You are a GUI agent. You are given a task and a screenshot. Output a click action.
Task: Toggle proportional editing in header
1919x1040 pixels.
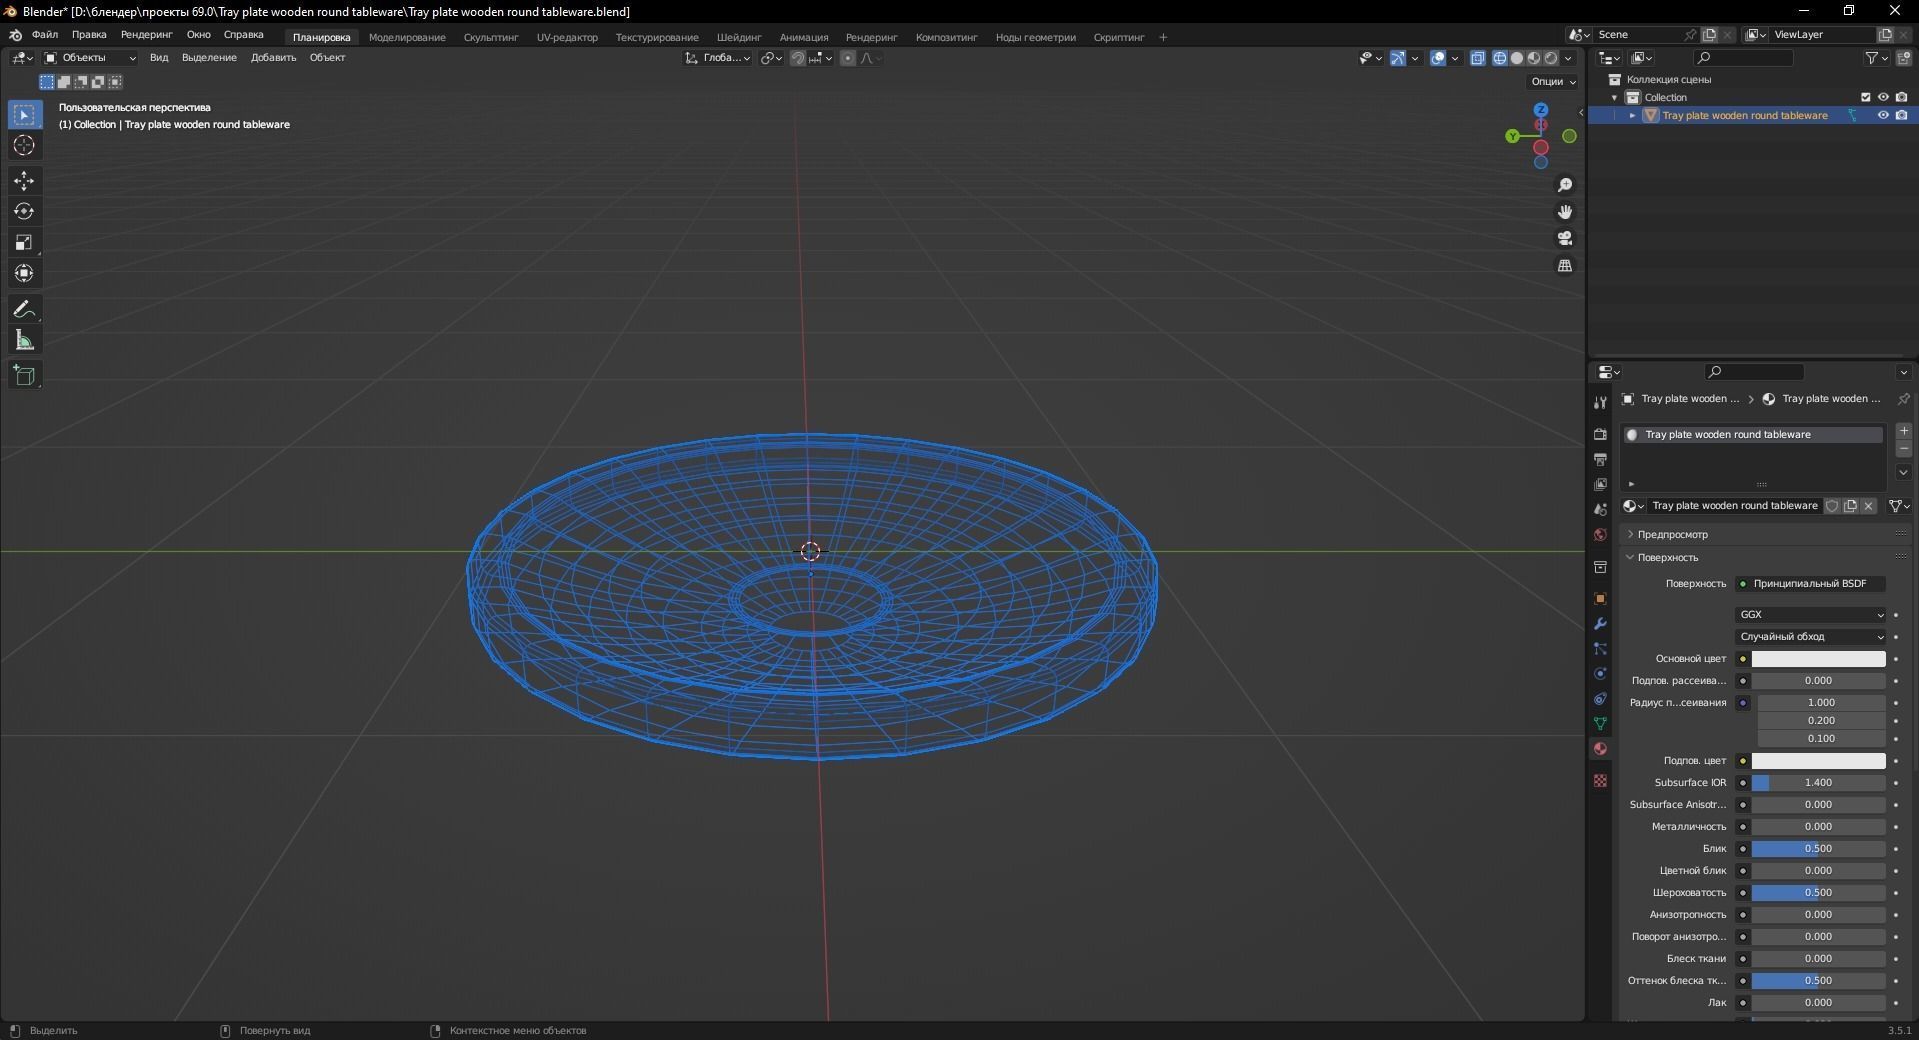point(848,58)
